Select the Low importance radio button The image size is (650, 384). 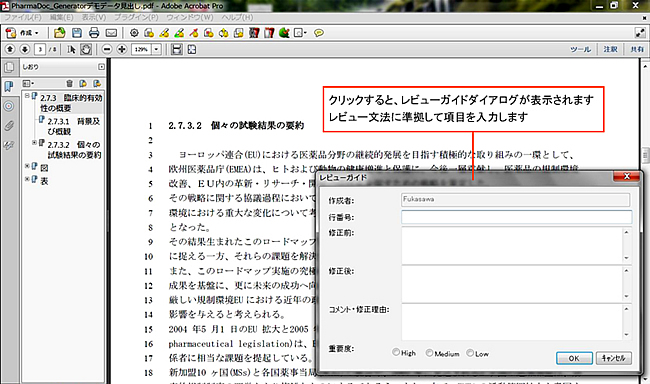[x=470, y=352]
